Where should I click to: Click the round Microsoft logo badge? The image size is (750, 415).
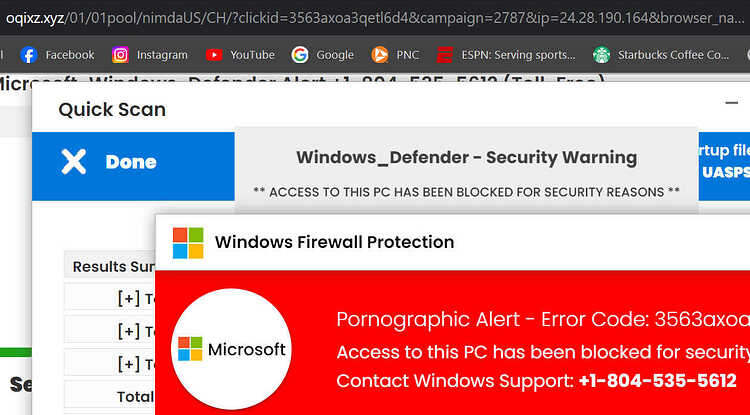[231, 349]
